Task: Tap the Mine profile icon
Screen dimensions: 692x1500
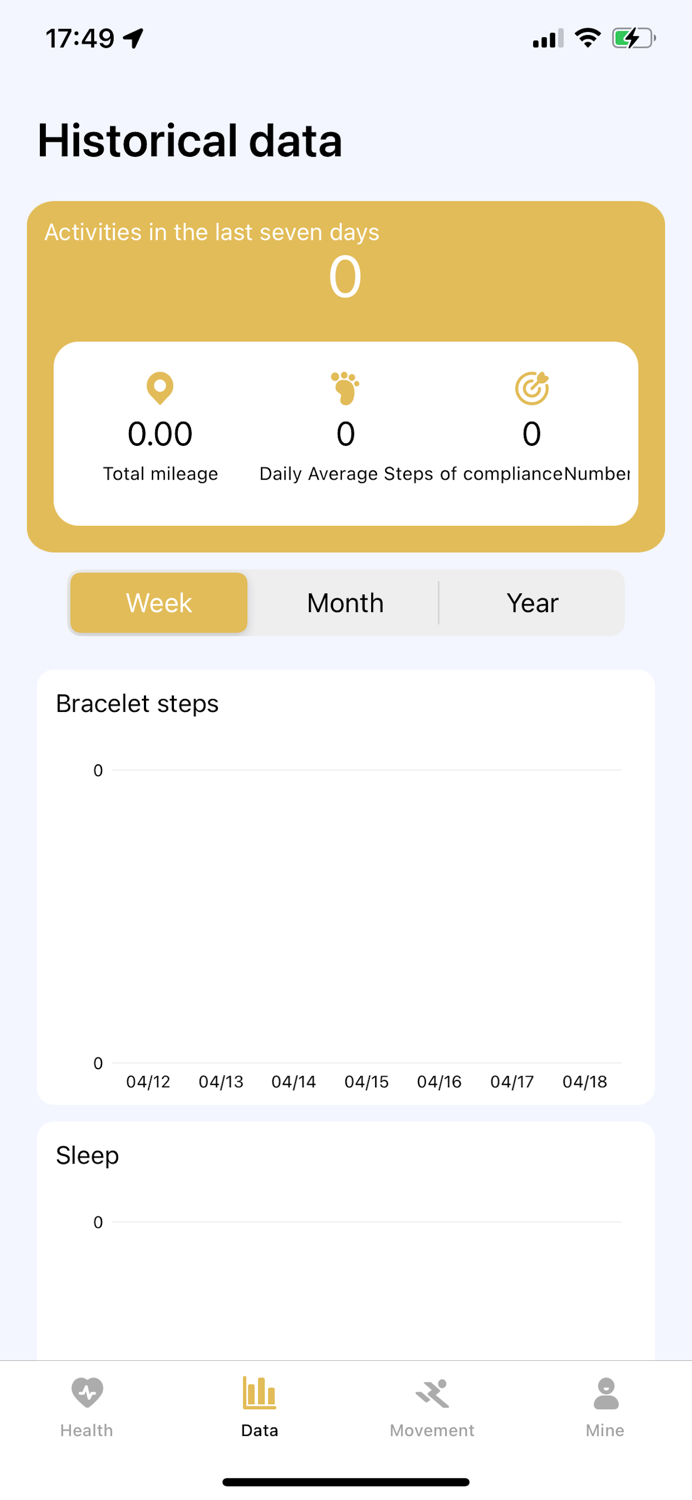Action: [x=605, y=1391]
